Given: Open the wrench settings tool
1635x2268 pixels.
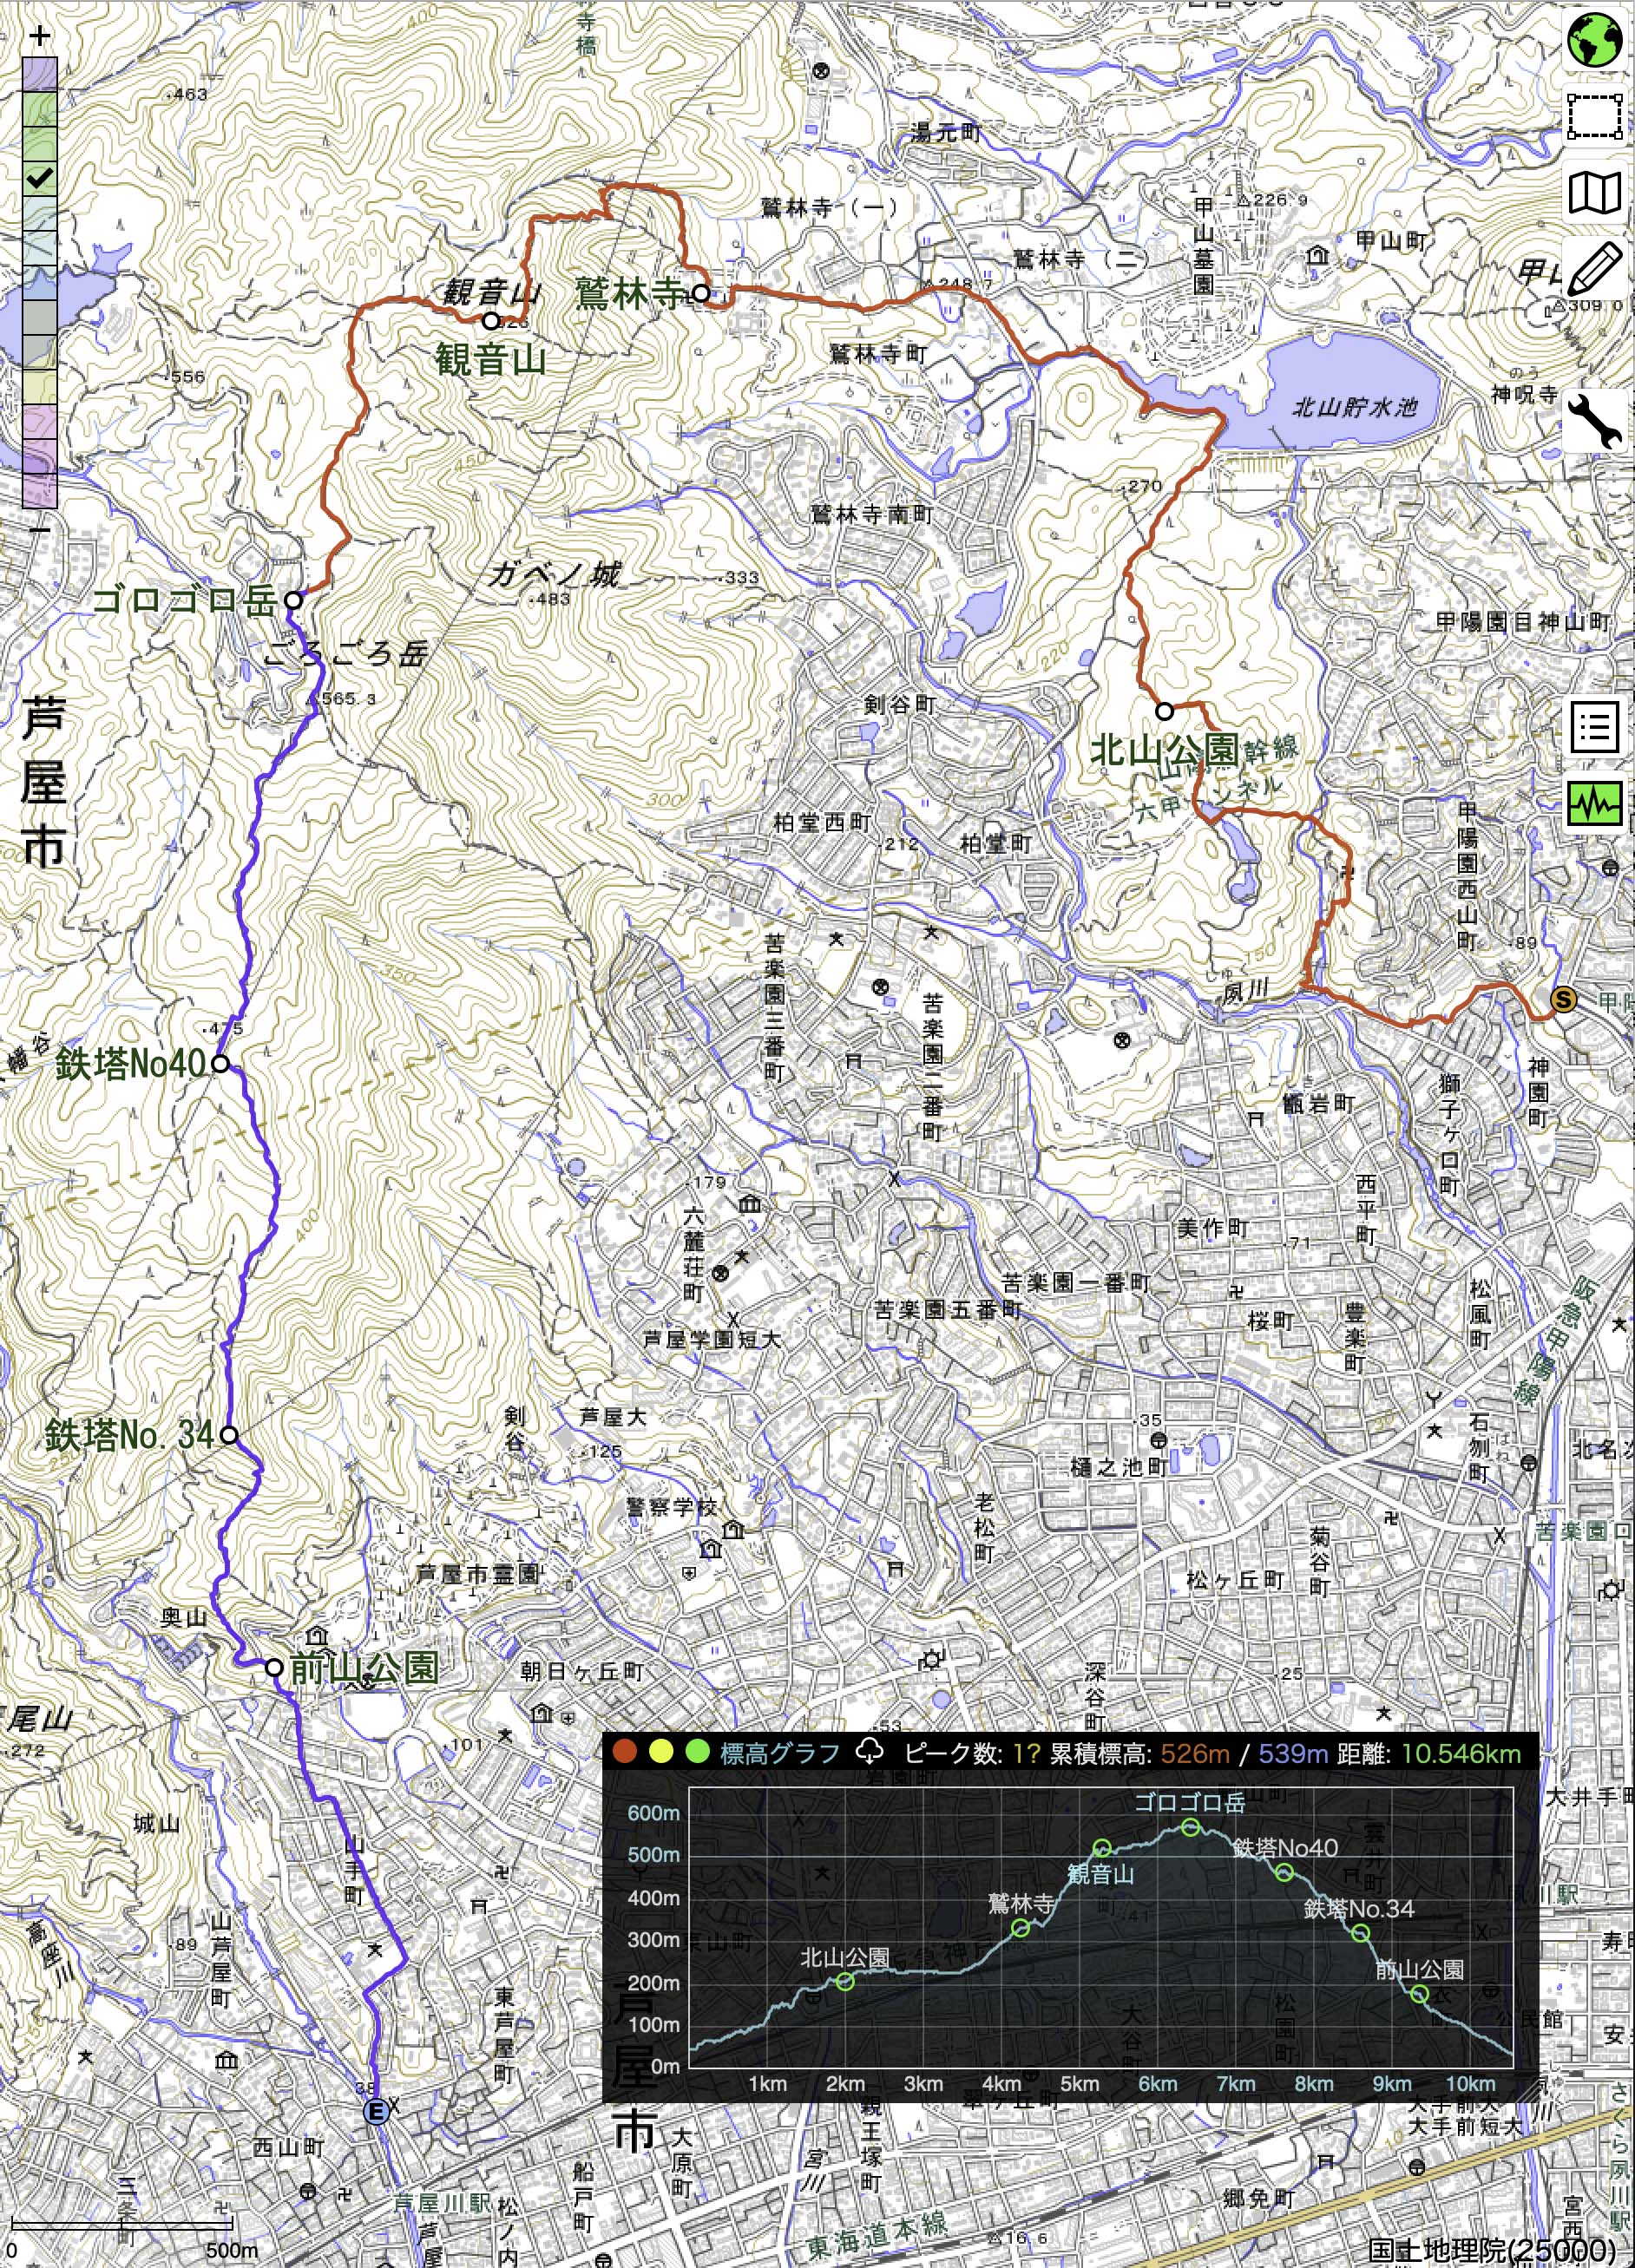Looking at the screenshot, I should pyautogui.click(x=1594, y=421).
